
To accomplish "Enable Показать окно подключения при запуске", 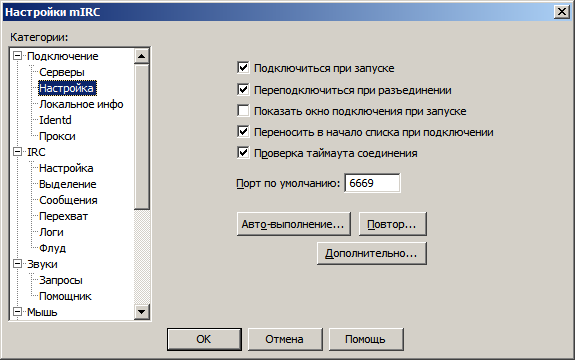I will (x=243, y=111).
